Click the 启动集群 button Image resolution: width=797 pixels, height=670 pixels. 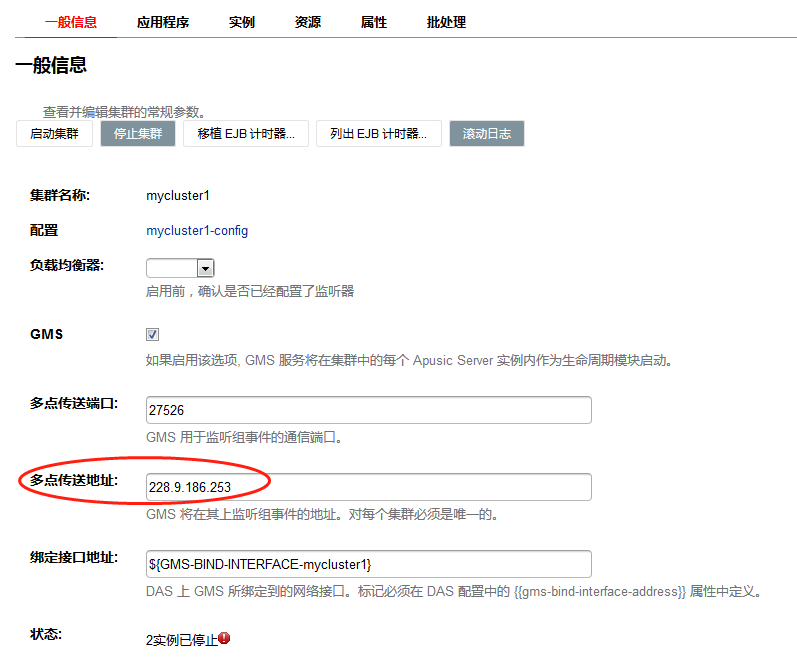(x=54, y=134)
